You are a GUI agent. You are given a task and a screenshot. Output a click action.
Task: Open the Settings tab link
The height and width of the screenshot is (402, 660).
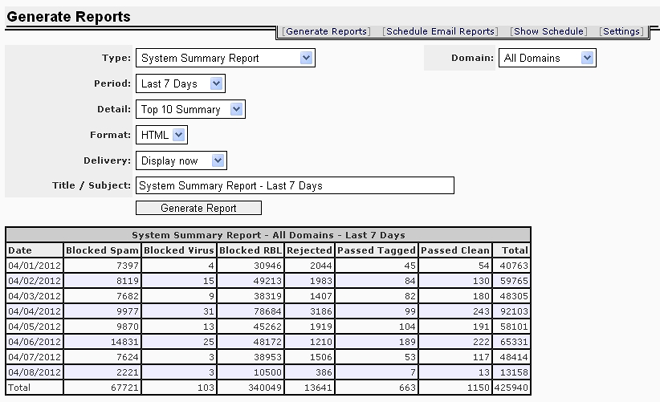click(621, 32)
